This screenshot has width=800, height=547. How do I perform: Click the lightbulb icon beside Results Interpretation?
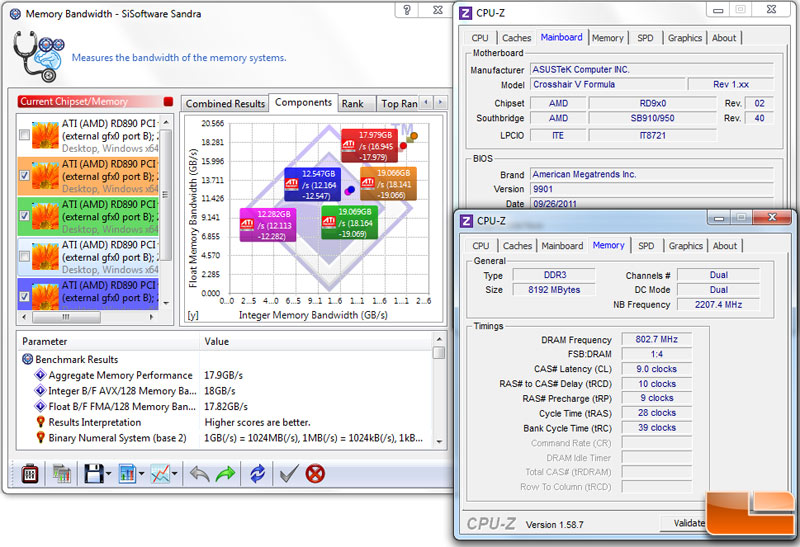[40, 422]
